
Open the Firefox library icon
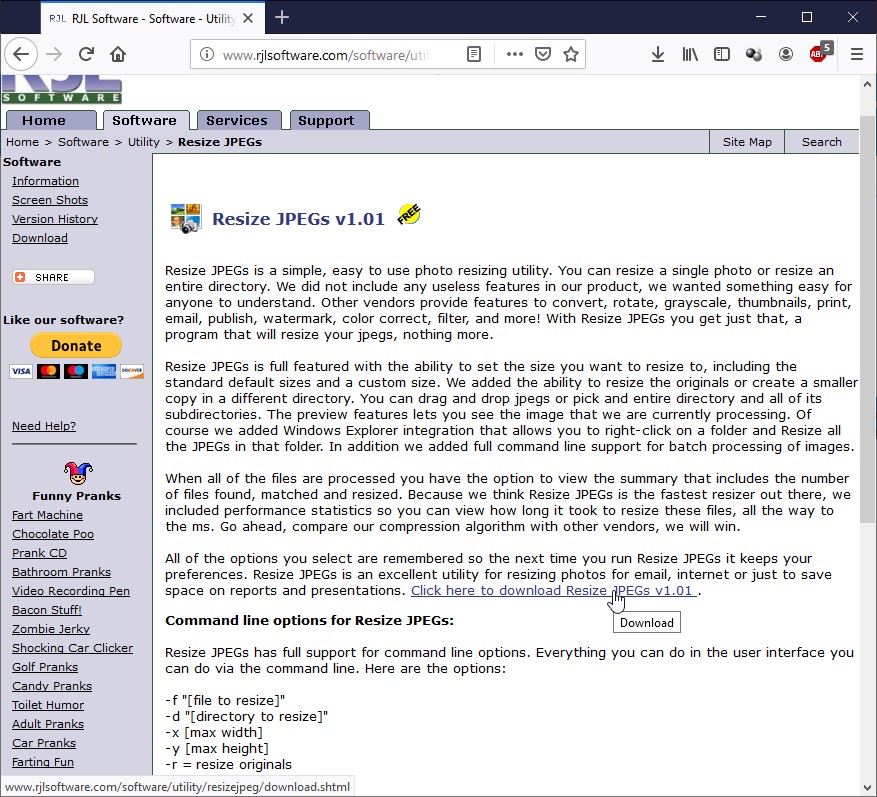(690, 54)
